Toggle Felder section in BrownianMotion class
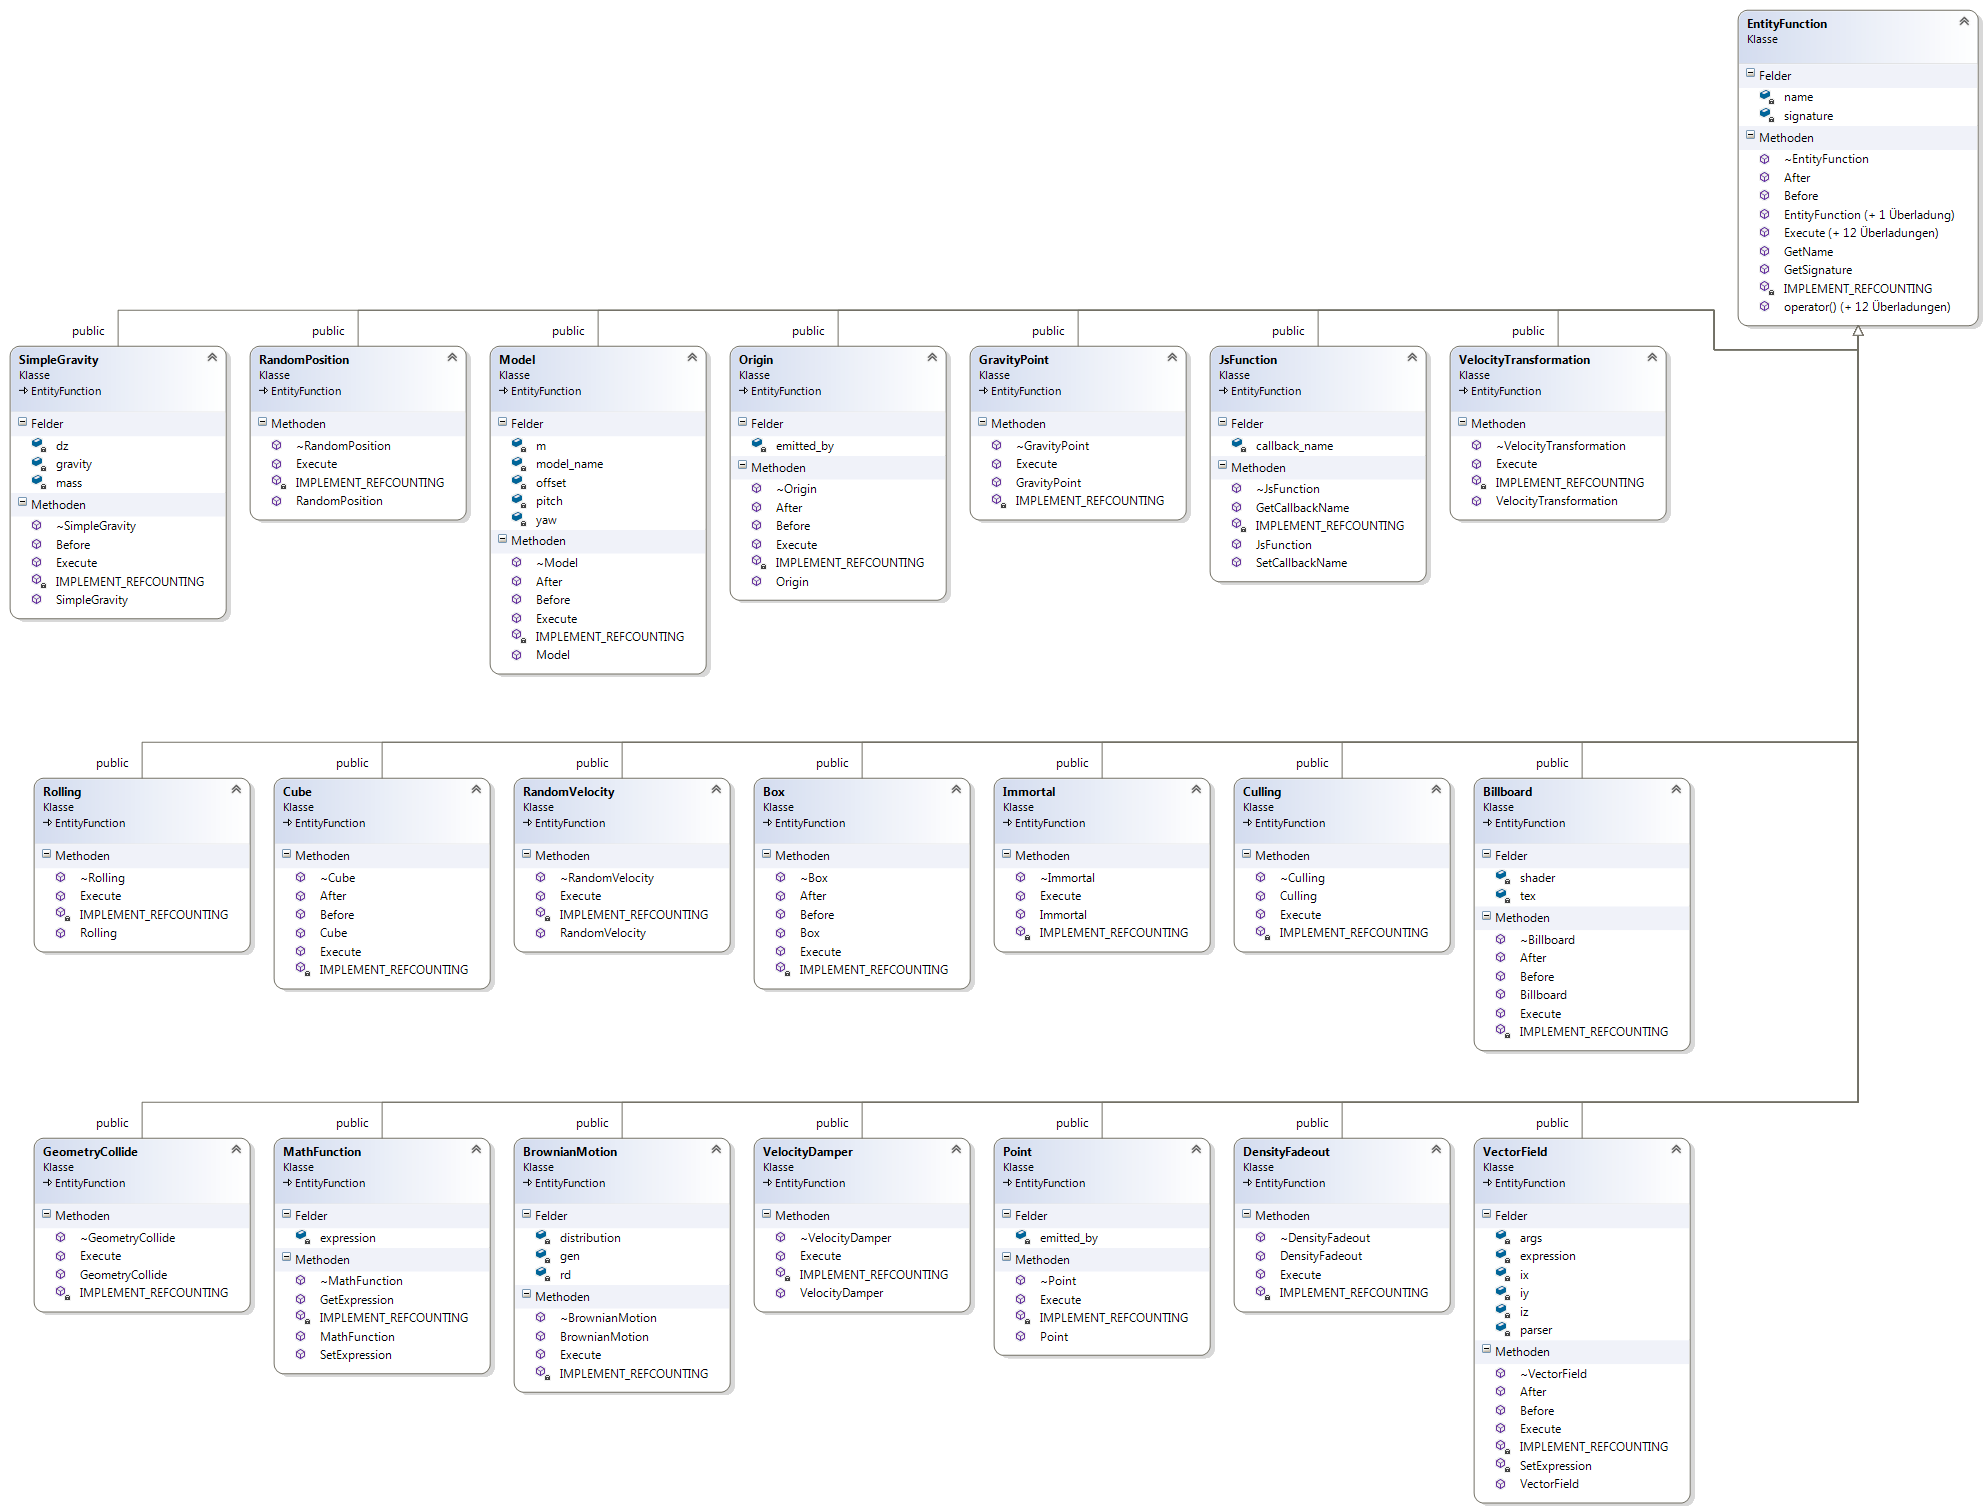 pyautogui.click(x=527, y=1214)
